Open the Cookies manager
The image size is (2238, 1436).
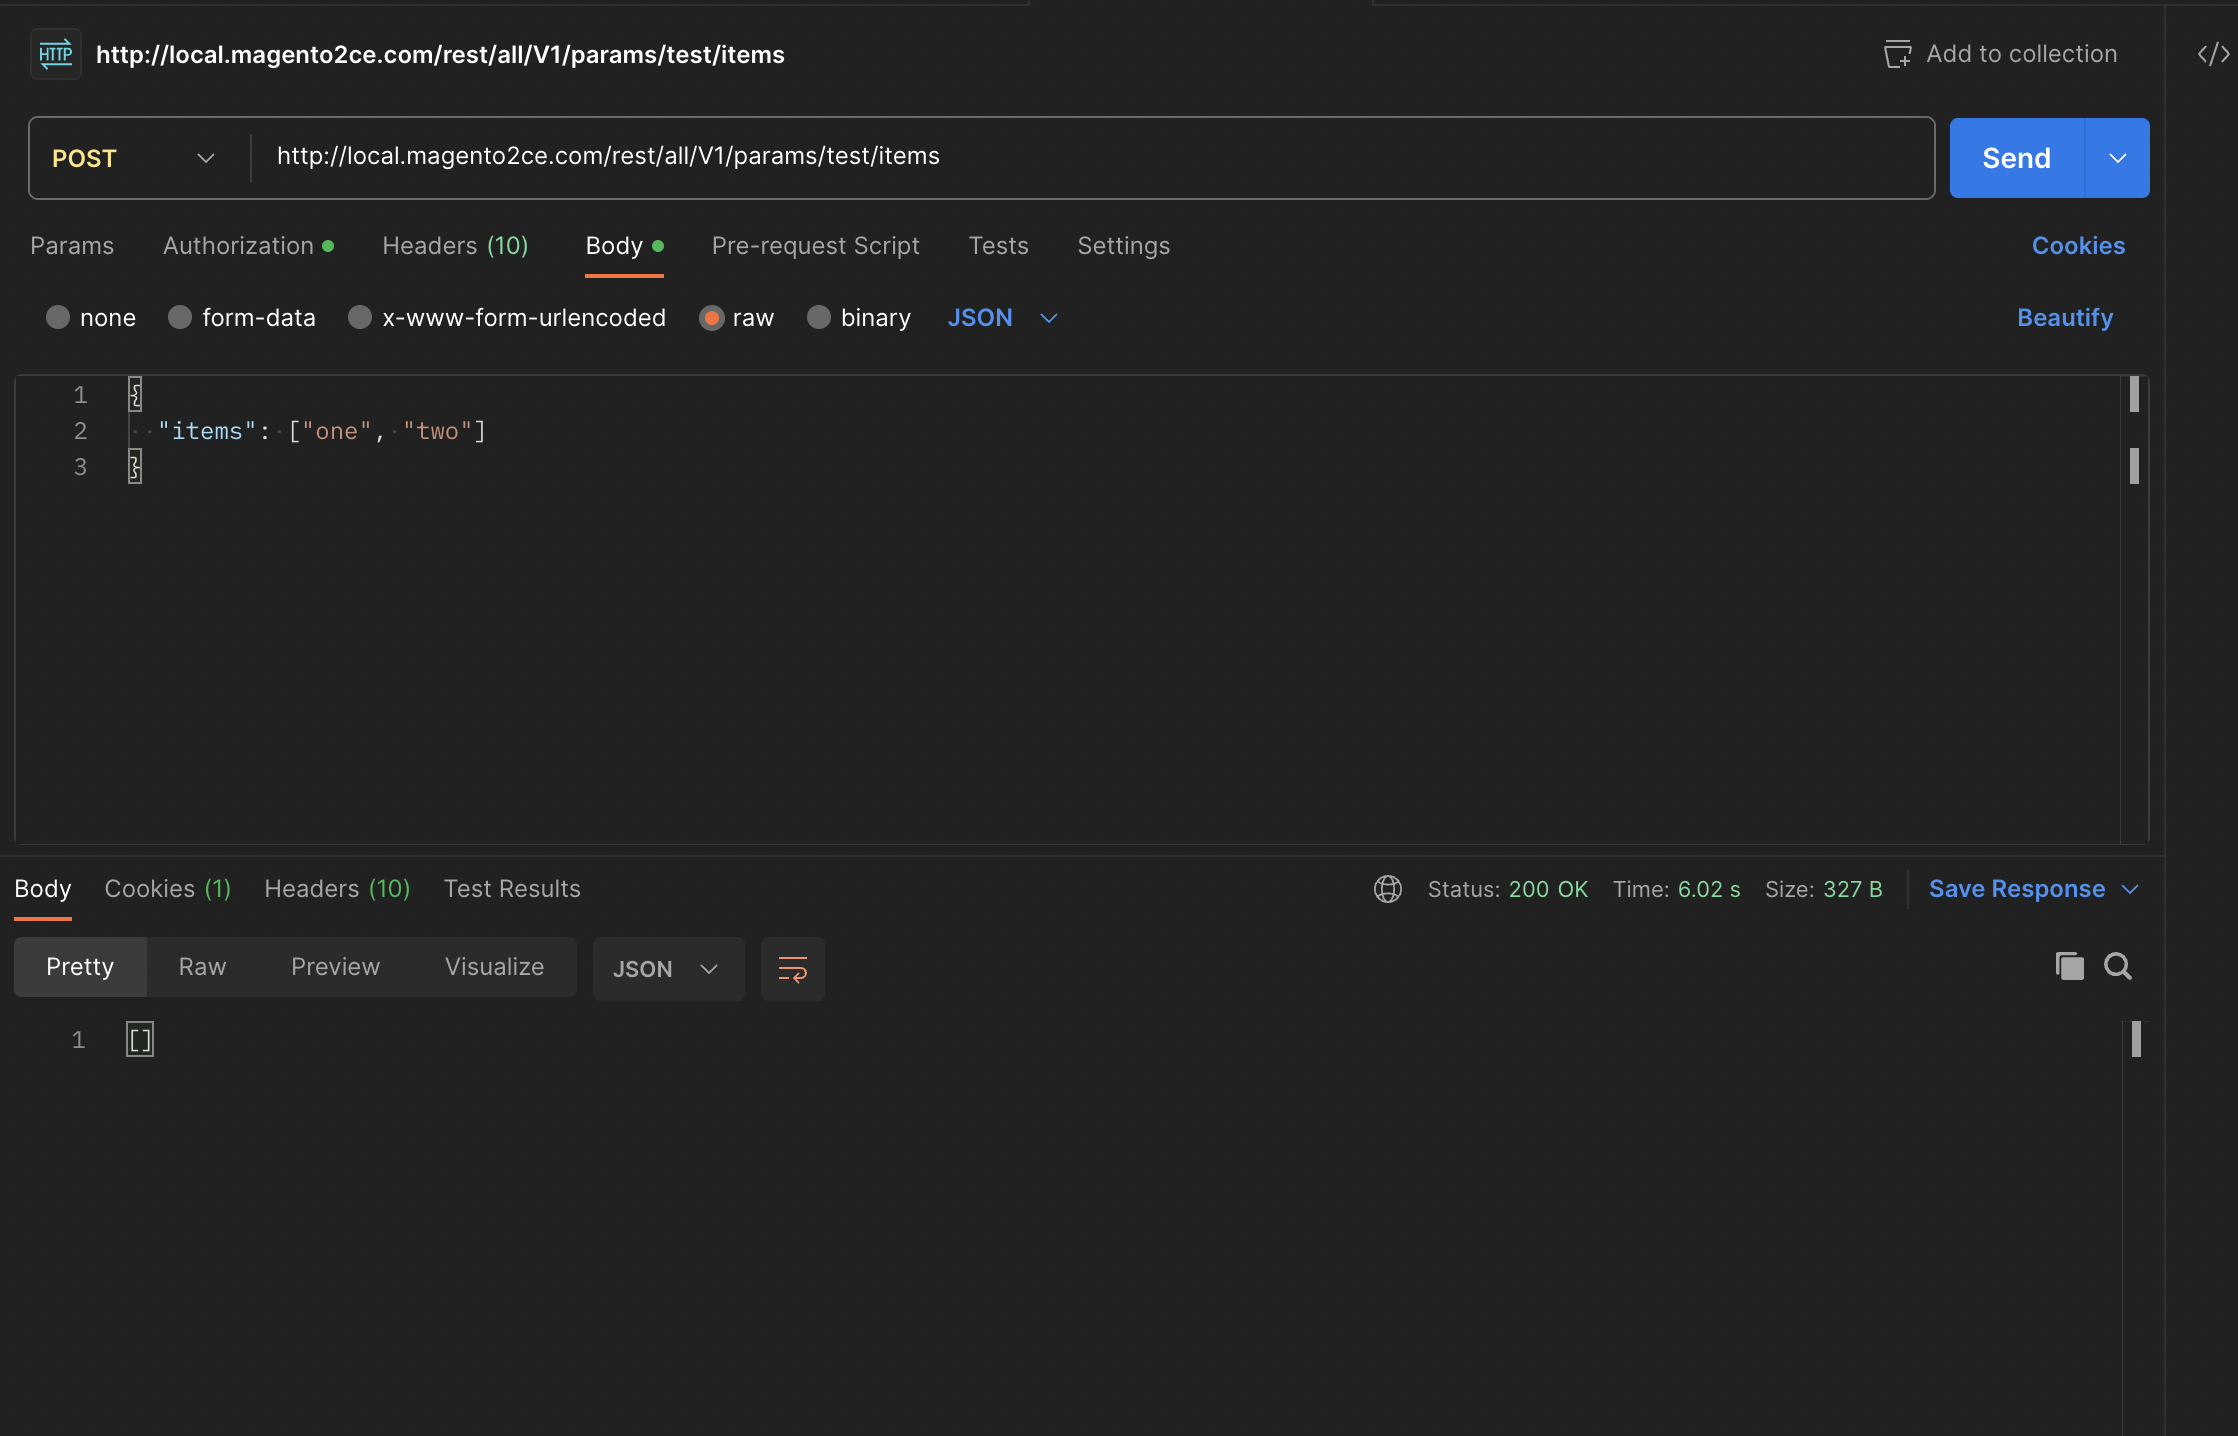pos(2077,246)
